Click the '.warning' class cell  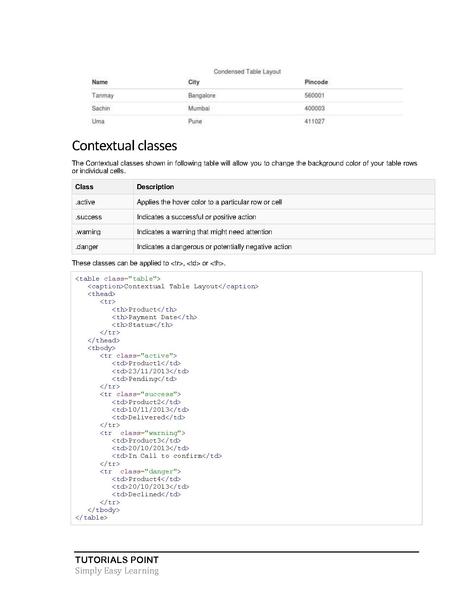click(88, 232)
